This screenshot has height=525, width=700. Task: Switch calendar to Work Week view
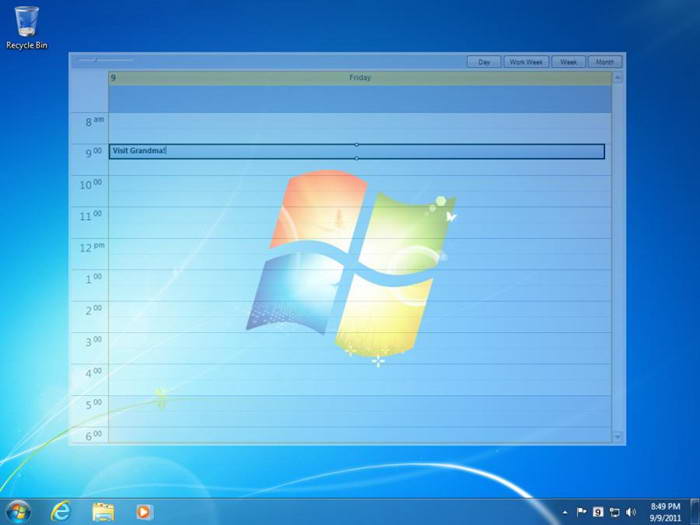(x=526, y=62)
